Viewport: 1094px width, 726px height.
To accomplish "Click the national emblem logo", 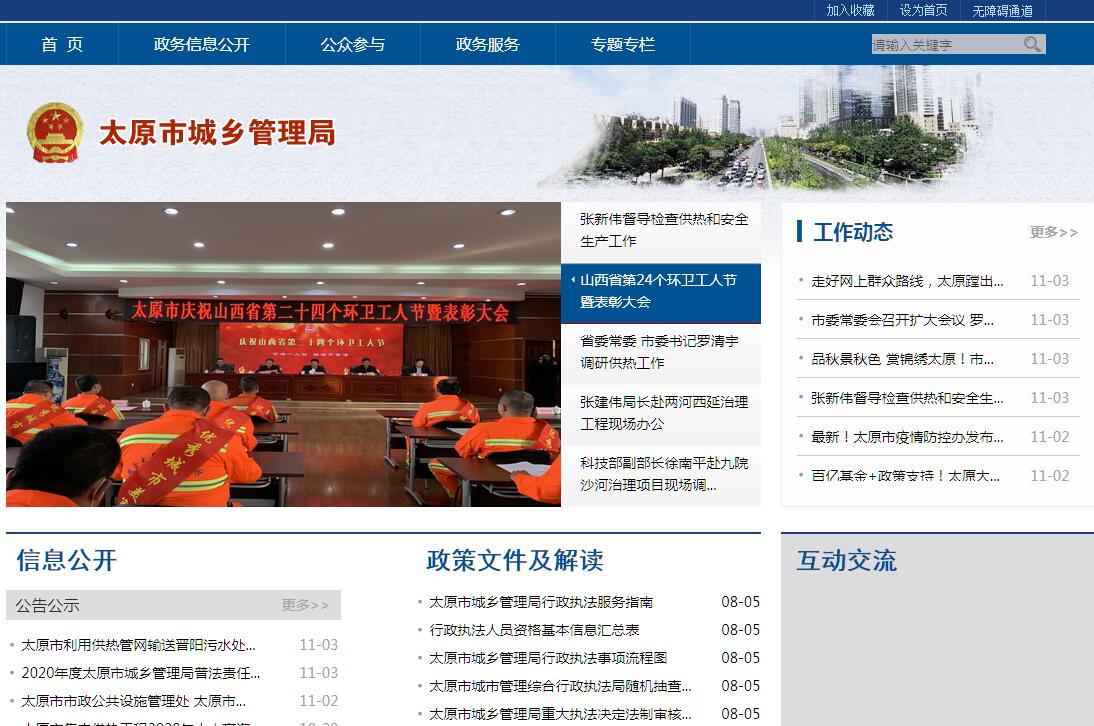I will [x=55, y=132].
